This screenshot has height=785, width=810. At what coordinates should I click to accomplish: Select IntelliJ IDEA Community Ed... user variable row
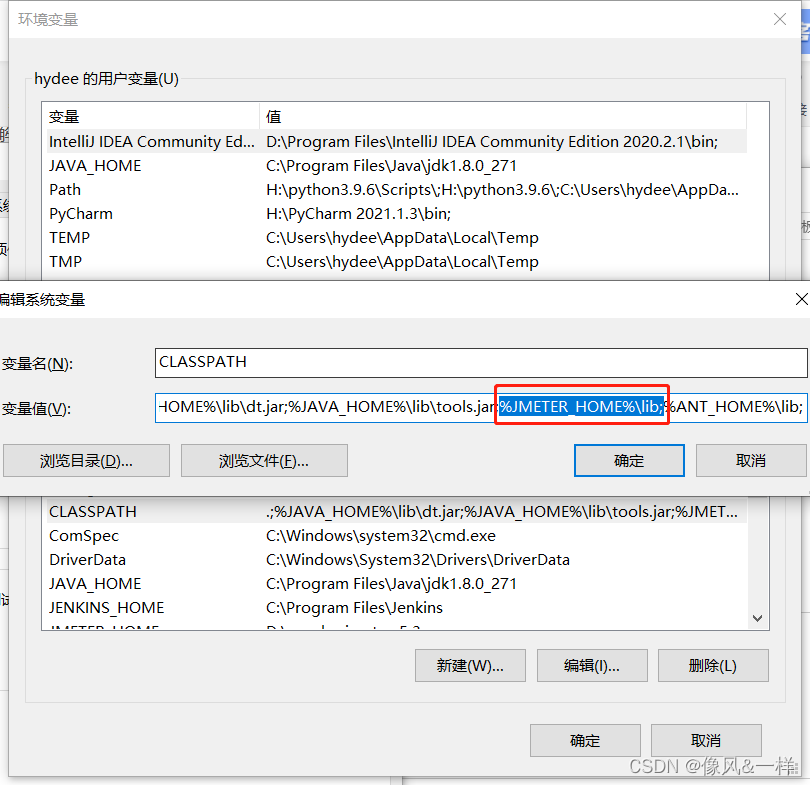point(396,142)
